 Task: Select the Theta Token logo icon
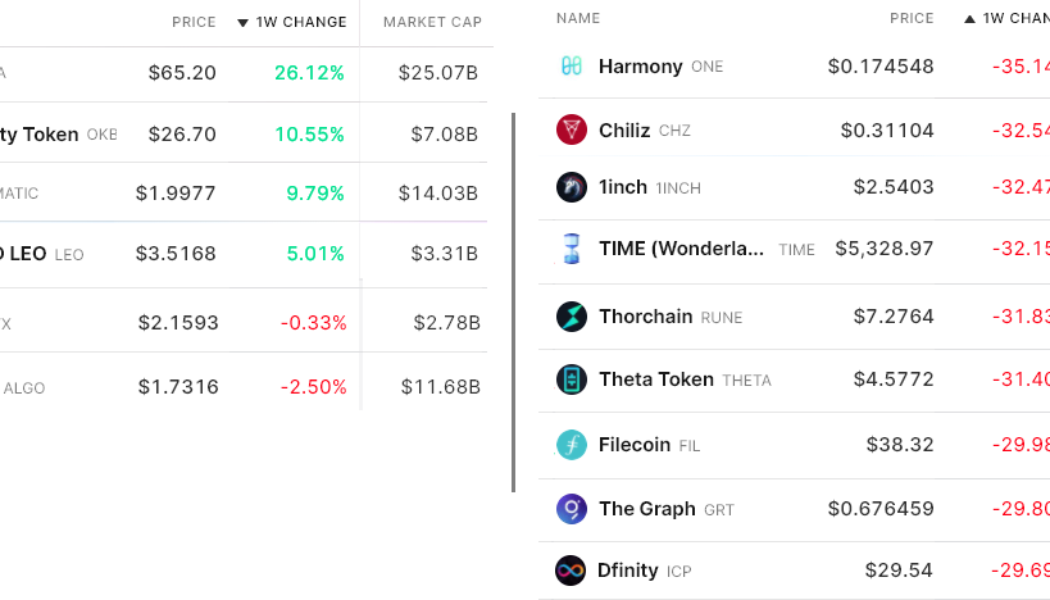(x=571, y=380)
